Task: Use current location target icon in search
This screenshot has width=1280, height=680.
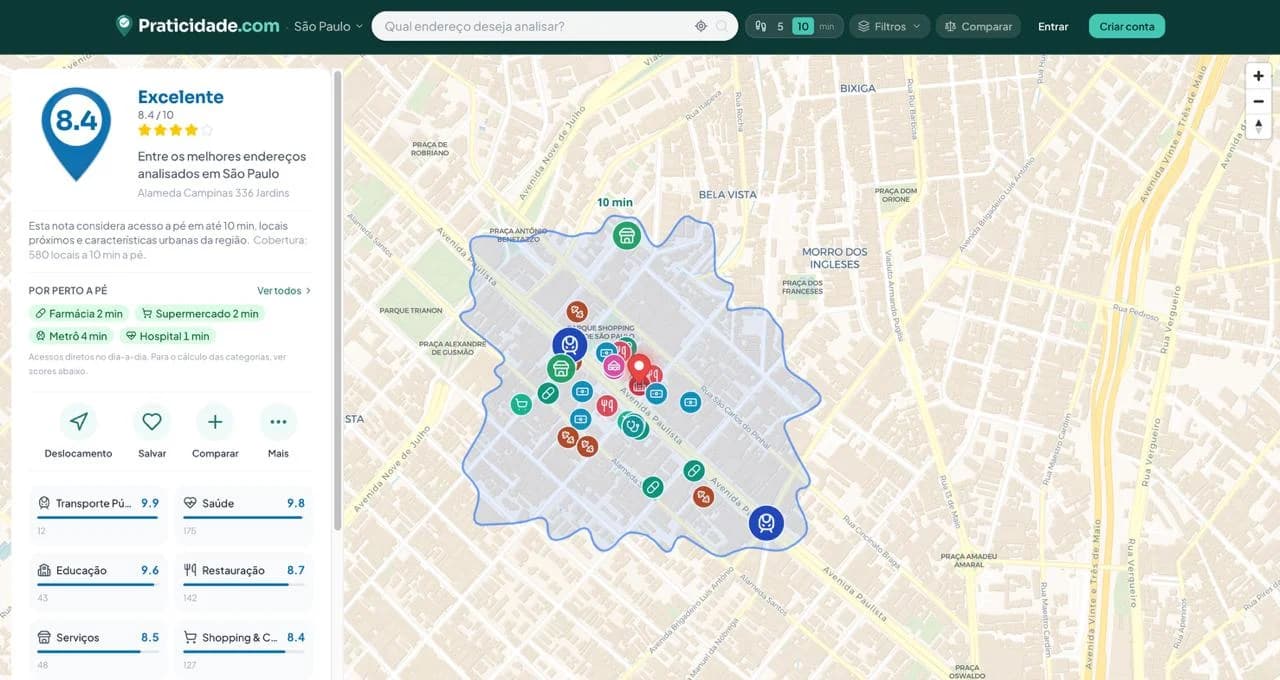Action: pyautogui.click(x=701, y=26)
